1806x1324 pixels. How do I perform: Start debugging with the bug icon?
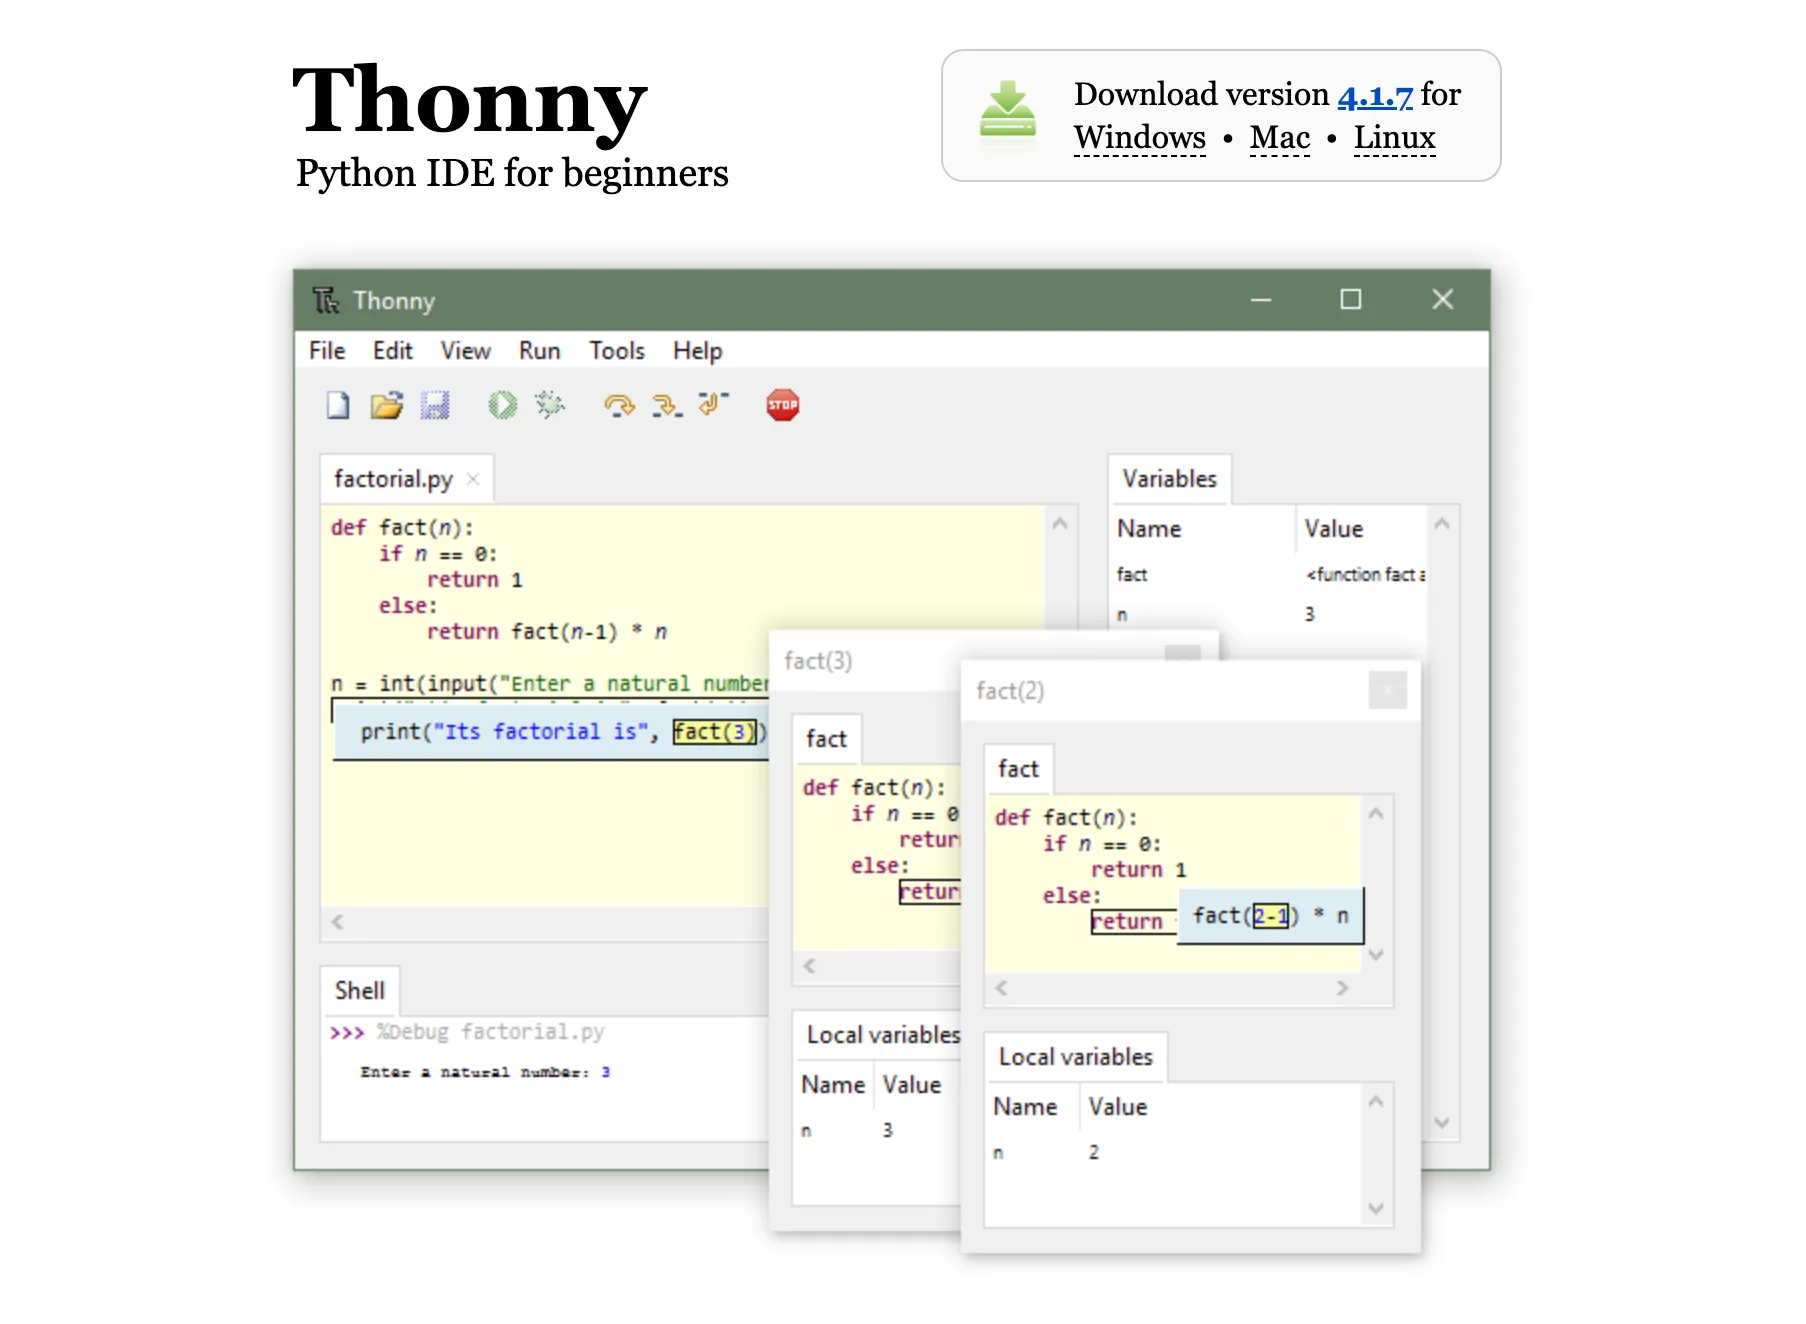pyautogui.click(x=549, y=405)
